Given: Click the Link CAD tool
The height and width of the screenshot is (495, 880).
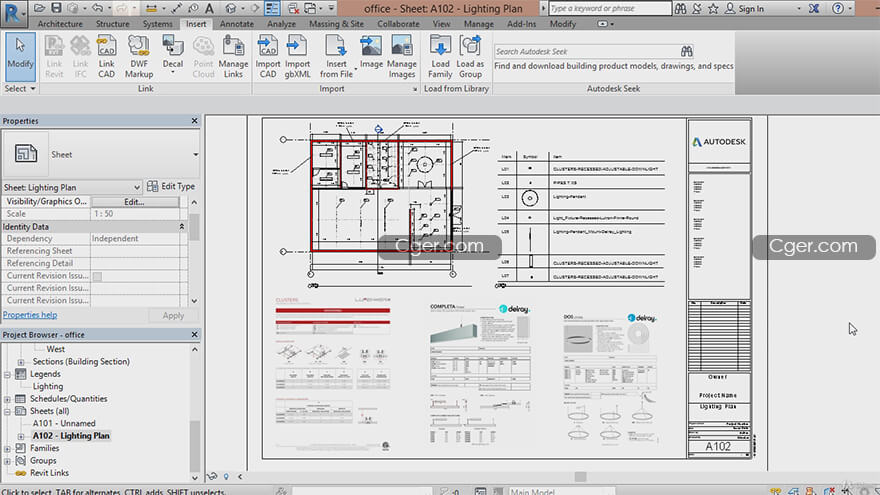Looking at the screenshot, I should click(x=106, y=57).
